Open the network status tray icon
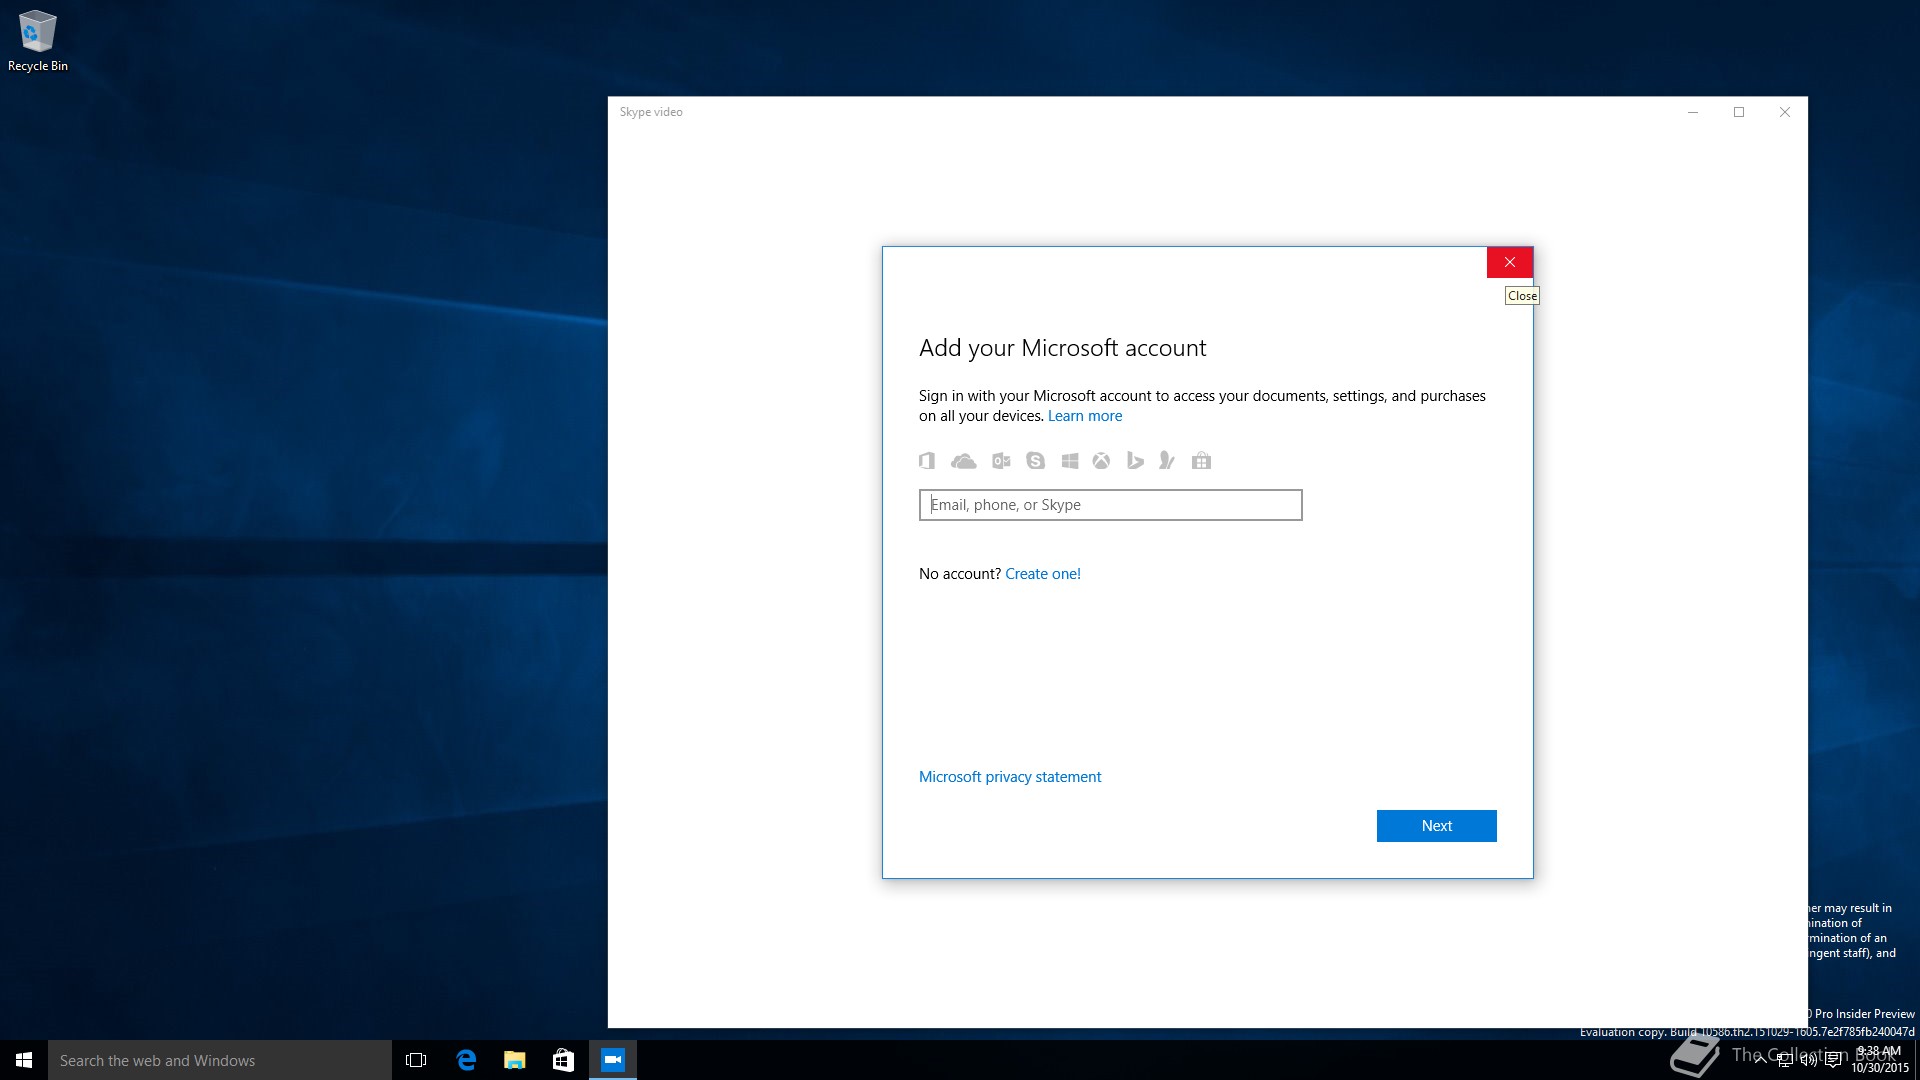The height and width of the screenshot is (1080, 1920). 1785,1060
